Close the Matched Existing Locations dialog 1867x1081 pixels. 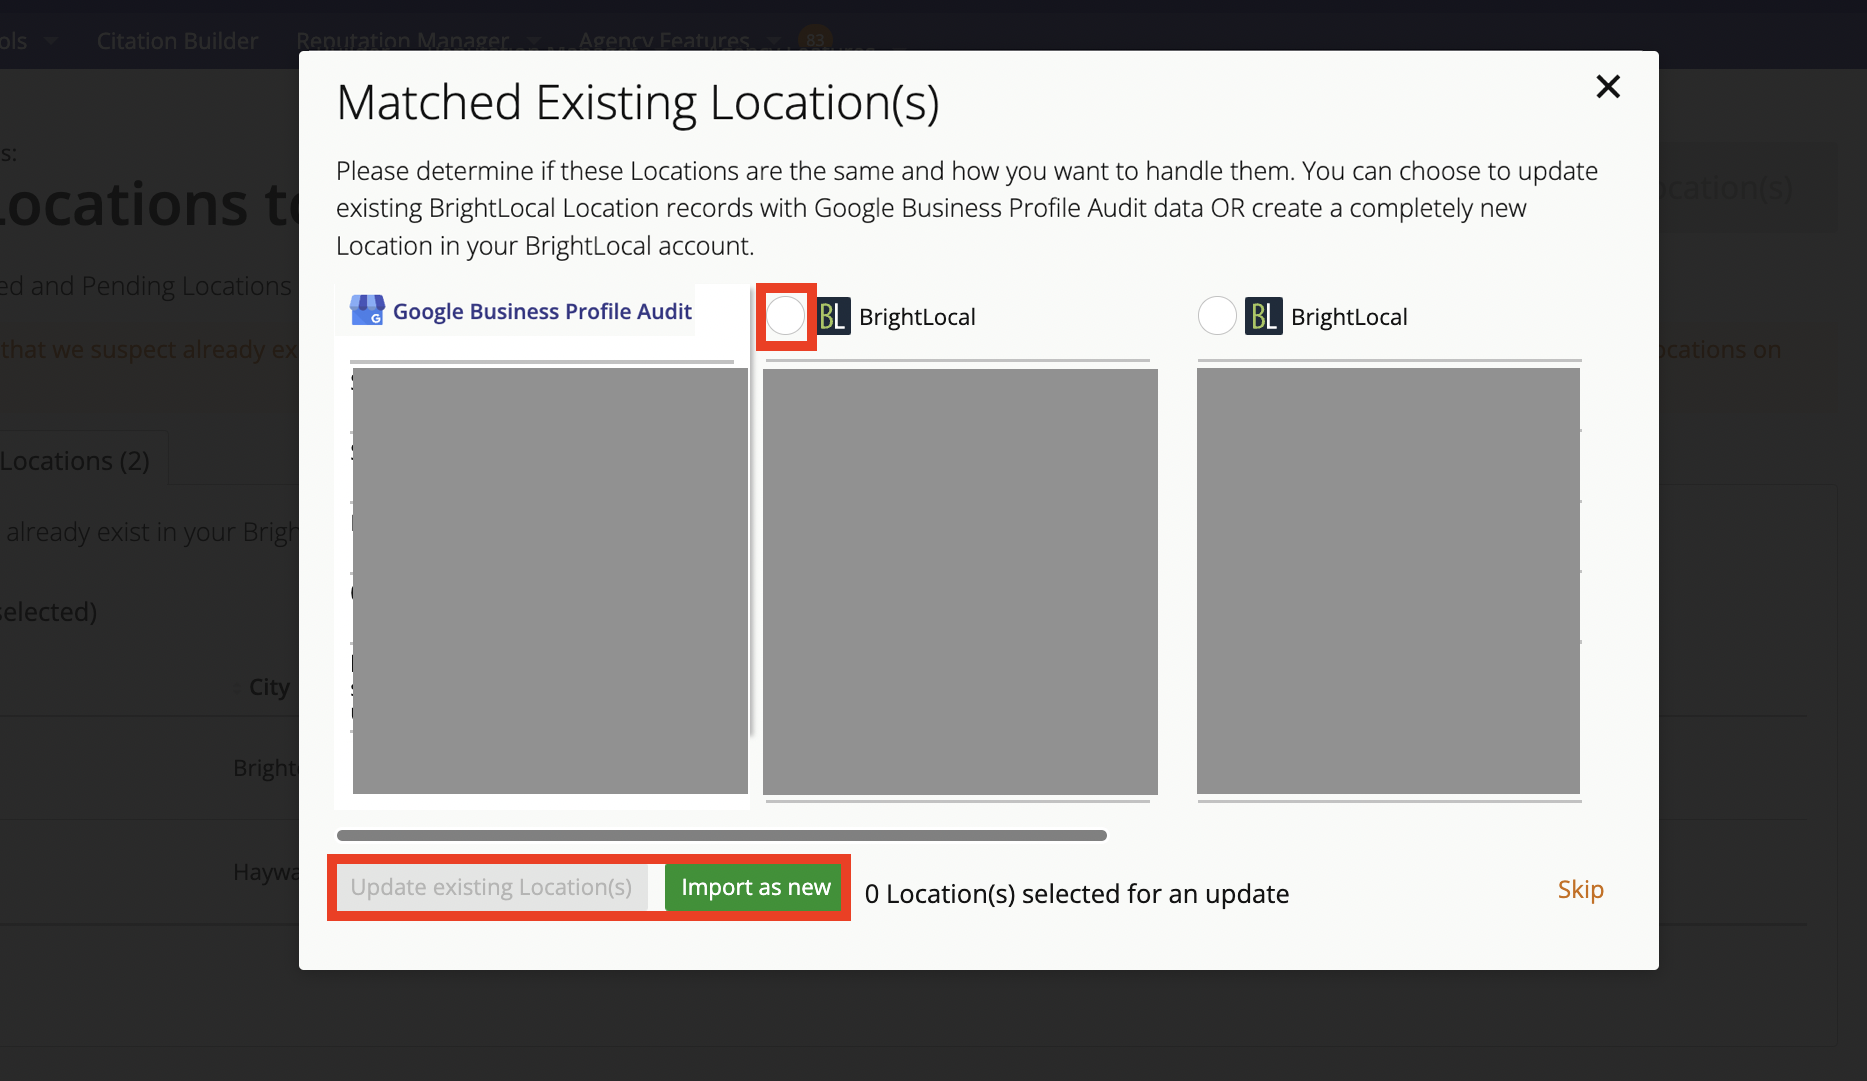click(1608, 87)
